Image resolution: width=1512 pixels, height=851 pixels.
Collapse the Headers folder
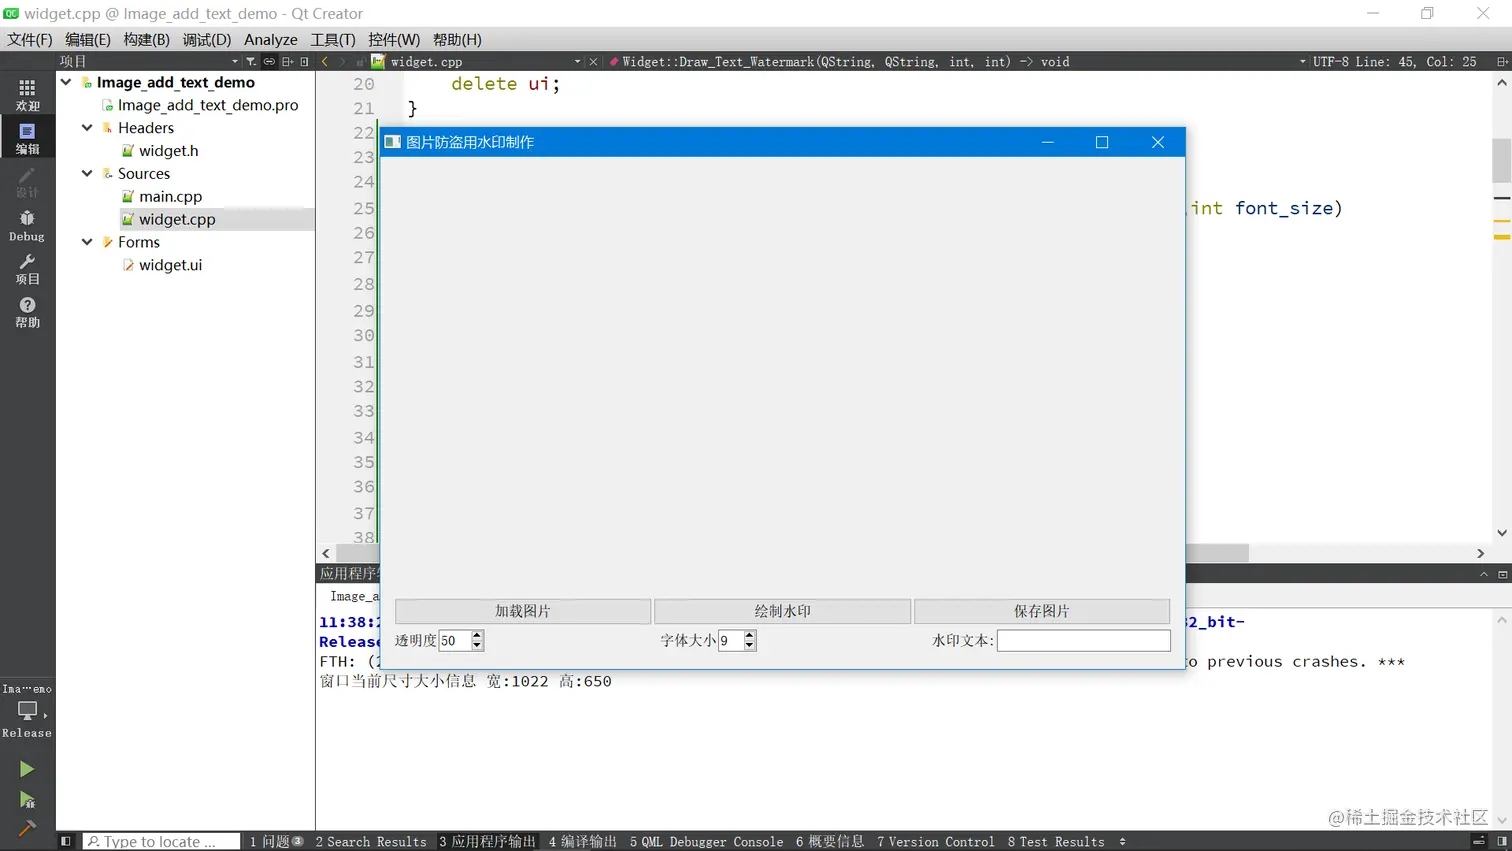87,128
